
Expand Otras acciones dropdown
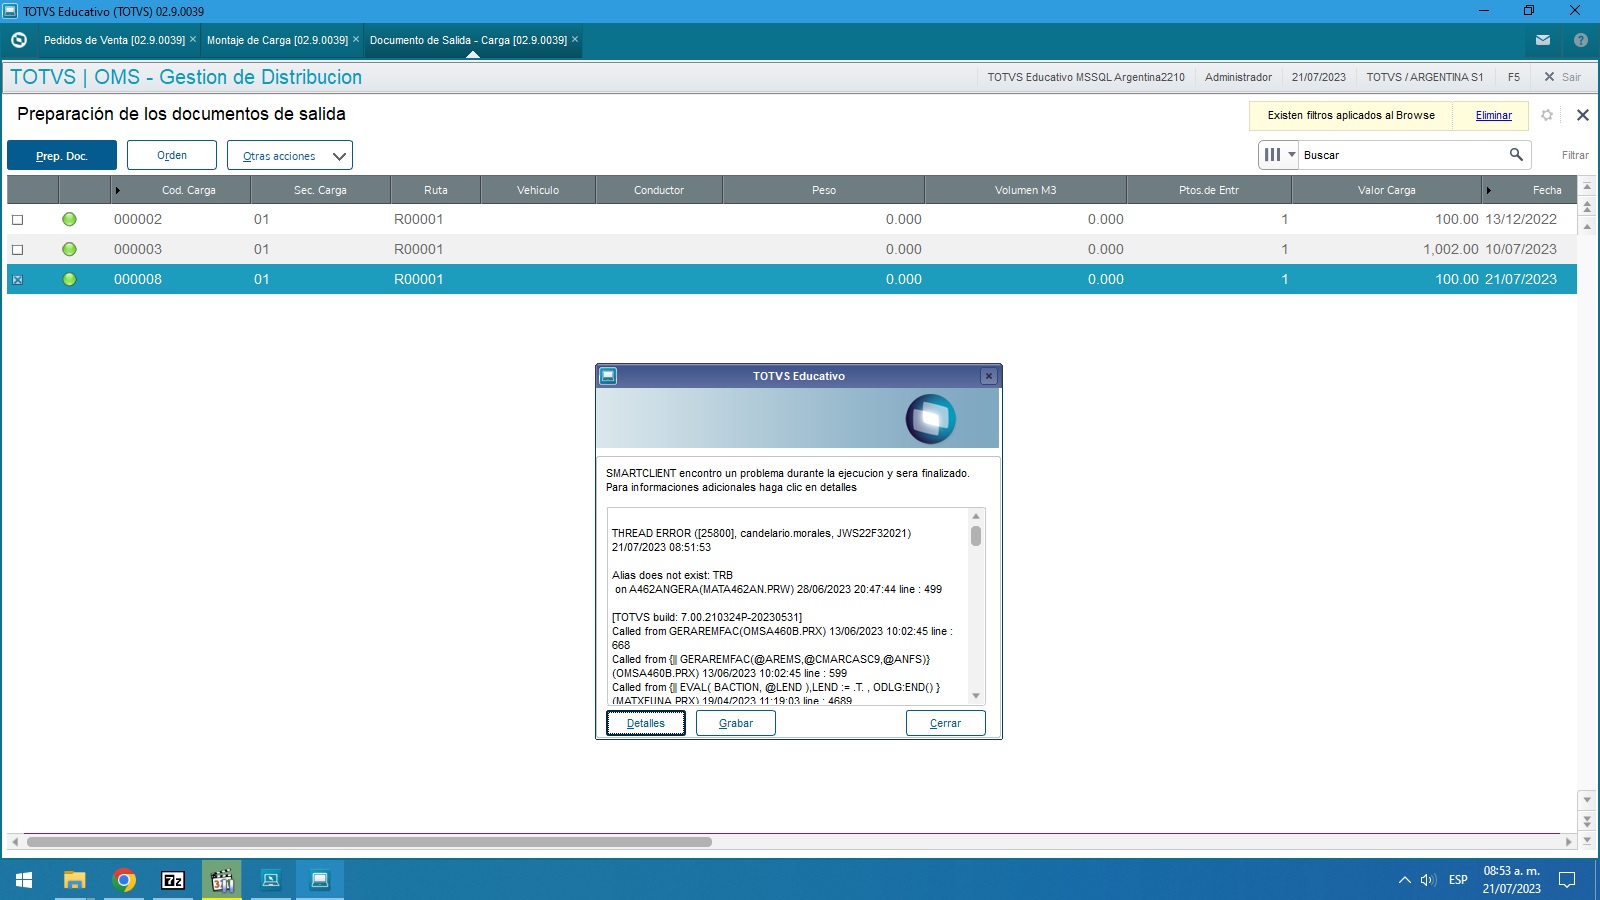point(290,155)
